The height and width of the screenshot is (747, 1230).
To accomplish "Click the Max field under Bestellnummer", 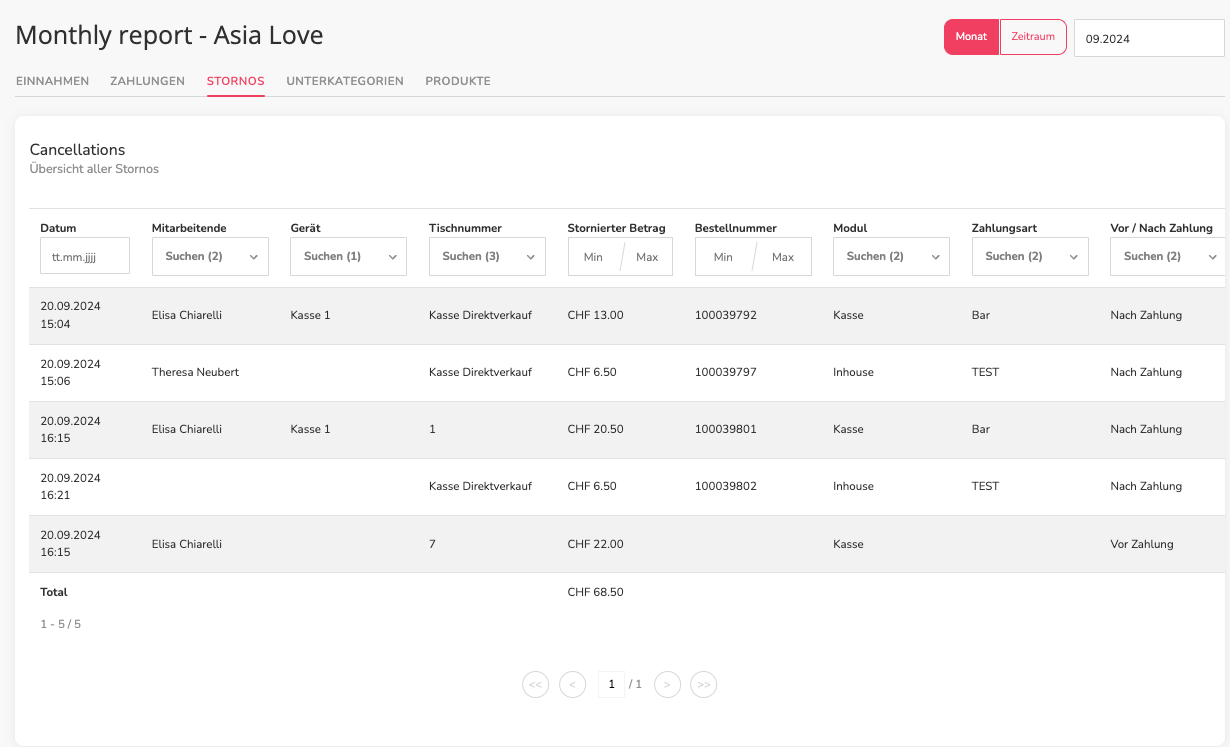I will click(783, 257).
